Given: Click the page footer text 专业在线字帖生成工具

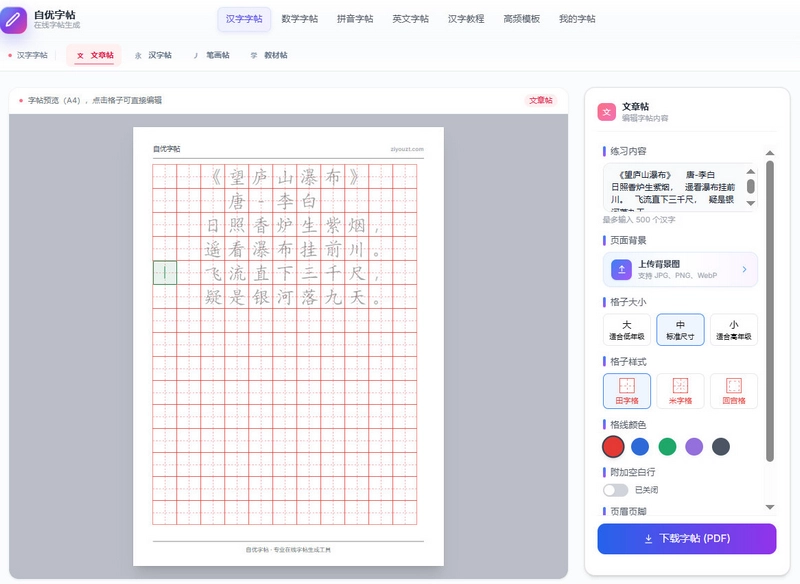Looking at the screenshot, I should [302, 550].
